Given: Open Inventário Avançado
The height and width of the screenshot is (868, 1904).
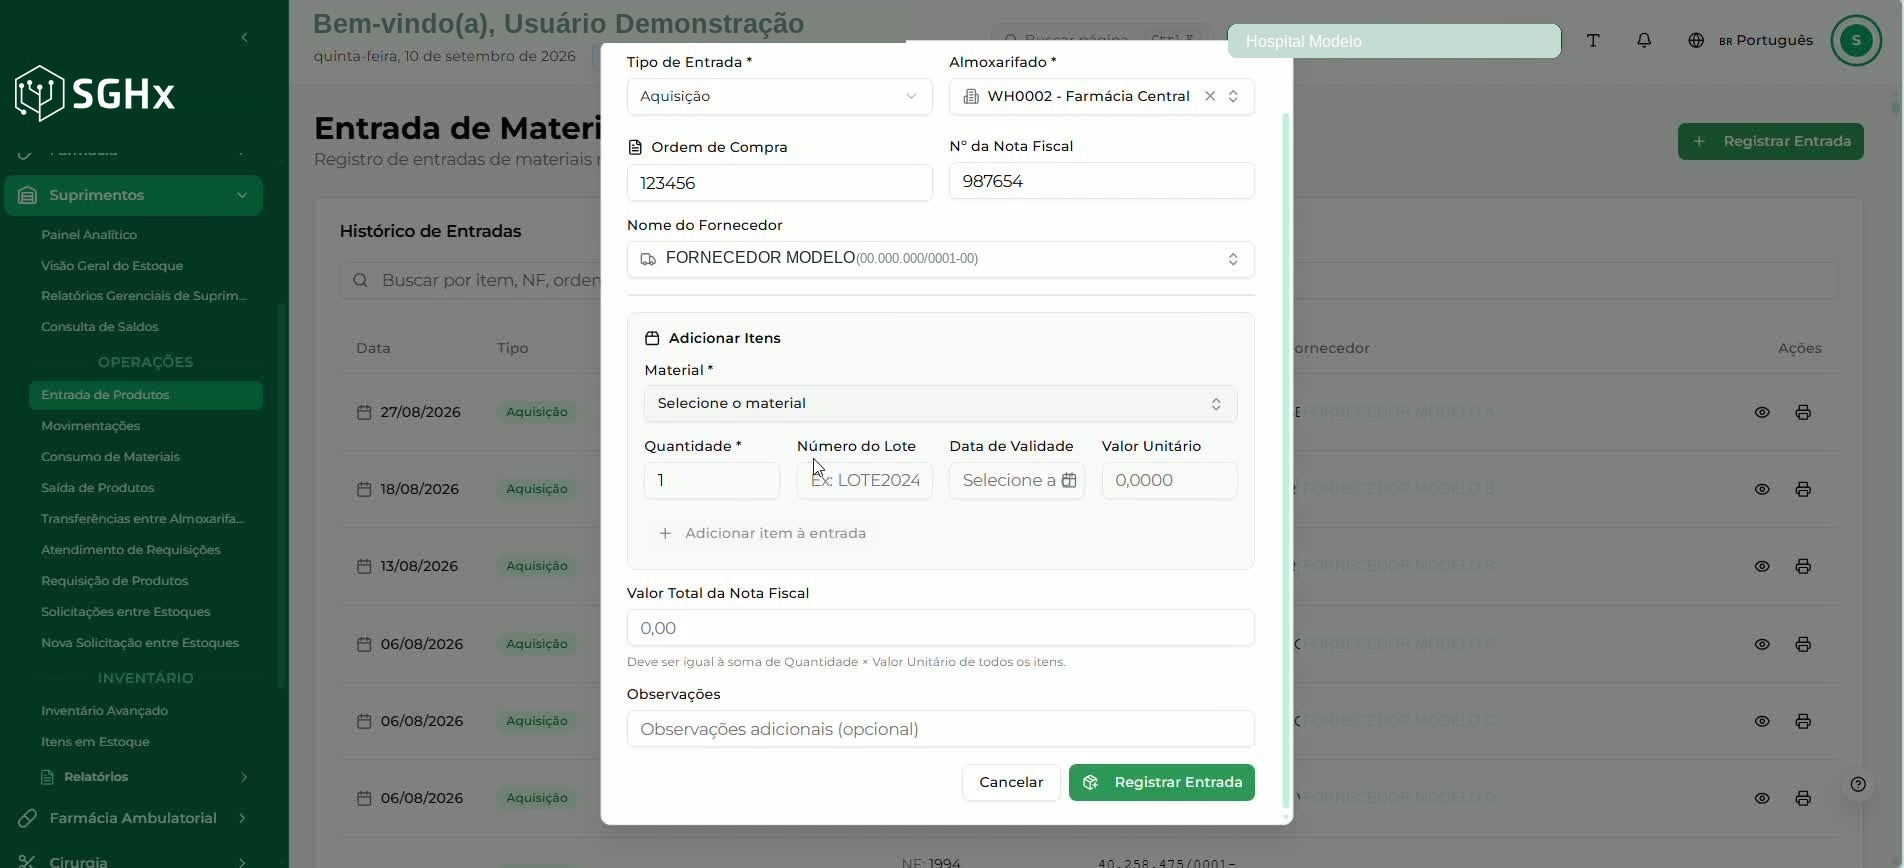Looking at the screenshot, I should [105, 711].
